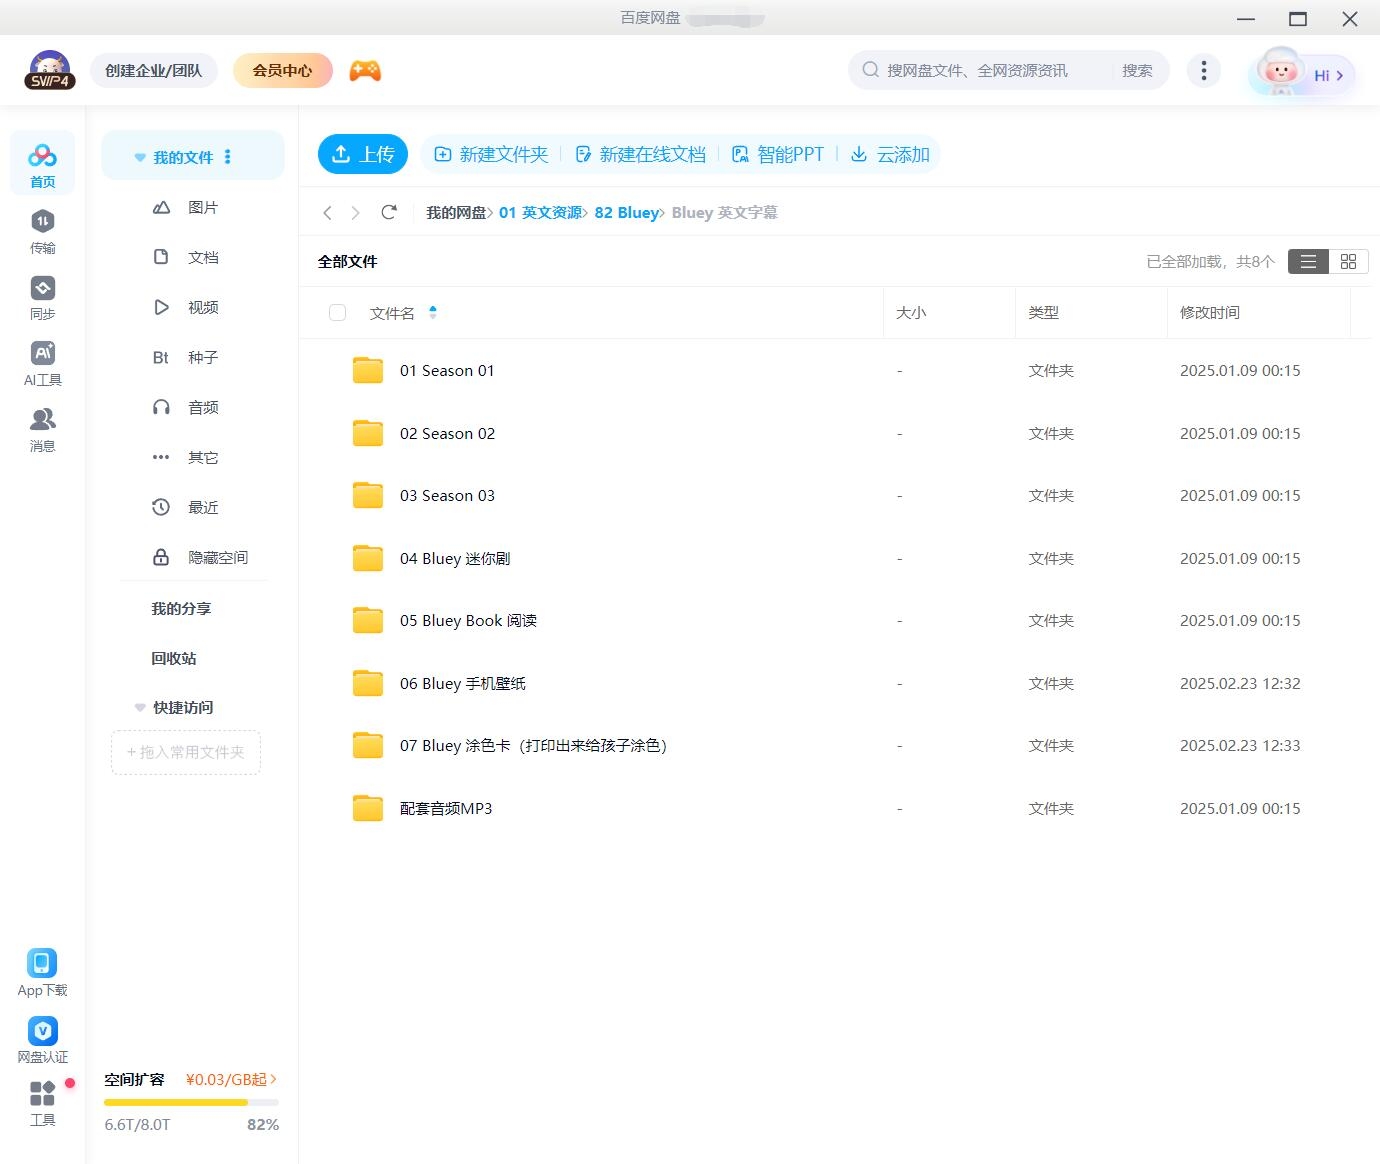Click the 上传 upload button
This screenshot has width=1380, height=1164.
363,154
